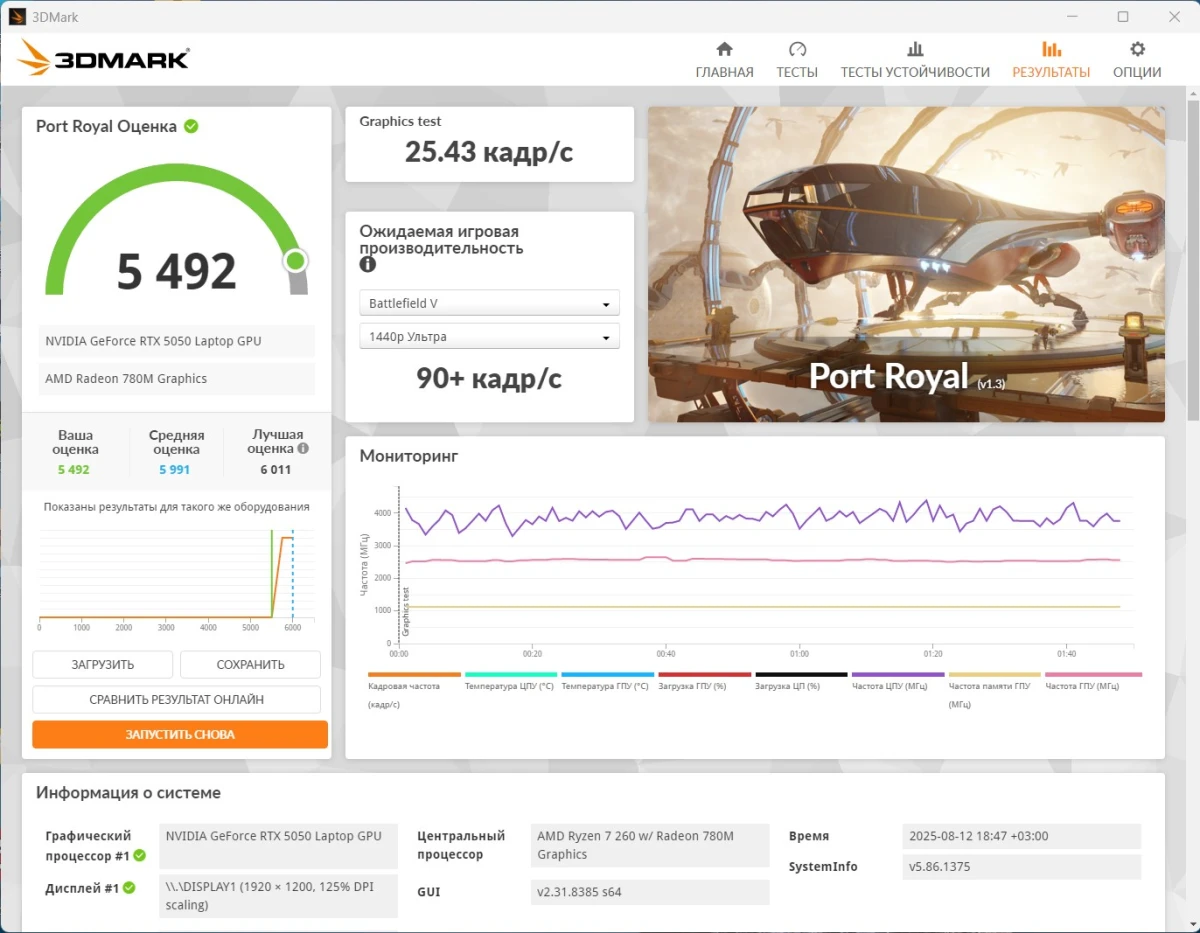
Task: Click Средняя оценка value 5 991
Action: [174, 470]
